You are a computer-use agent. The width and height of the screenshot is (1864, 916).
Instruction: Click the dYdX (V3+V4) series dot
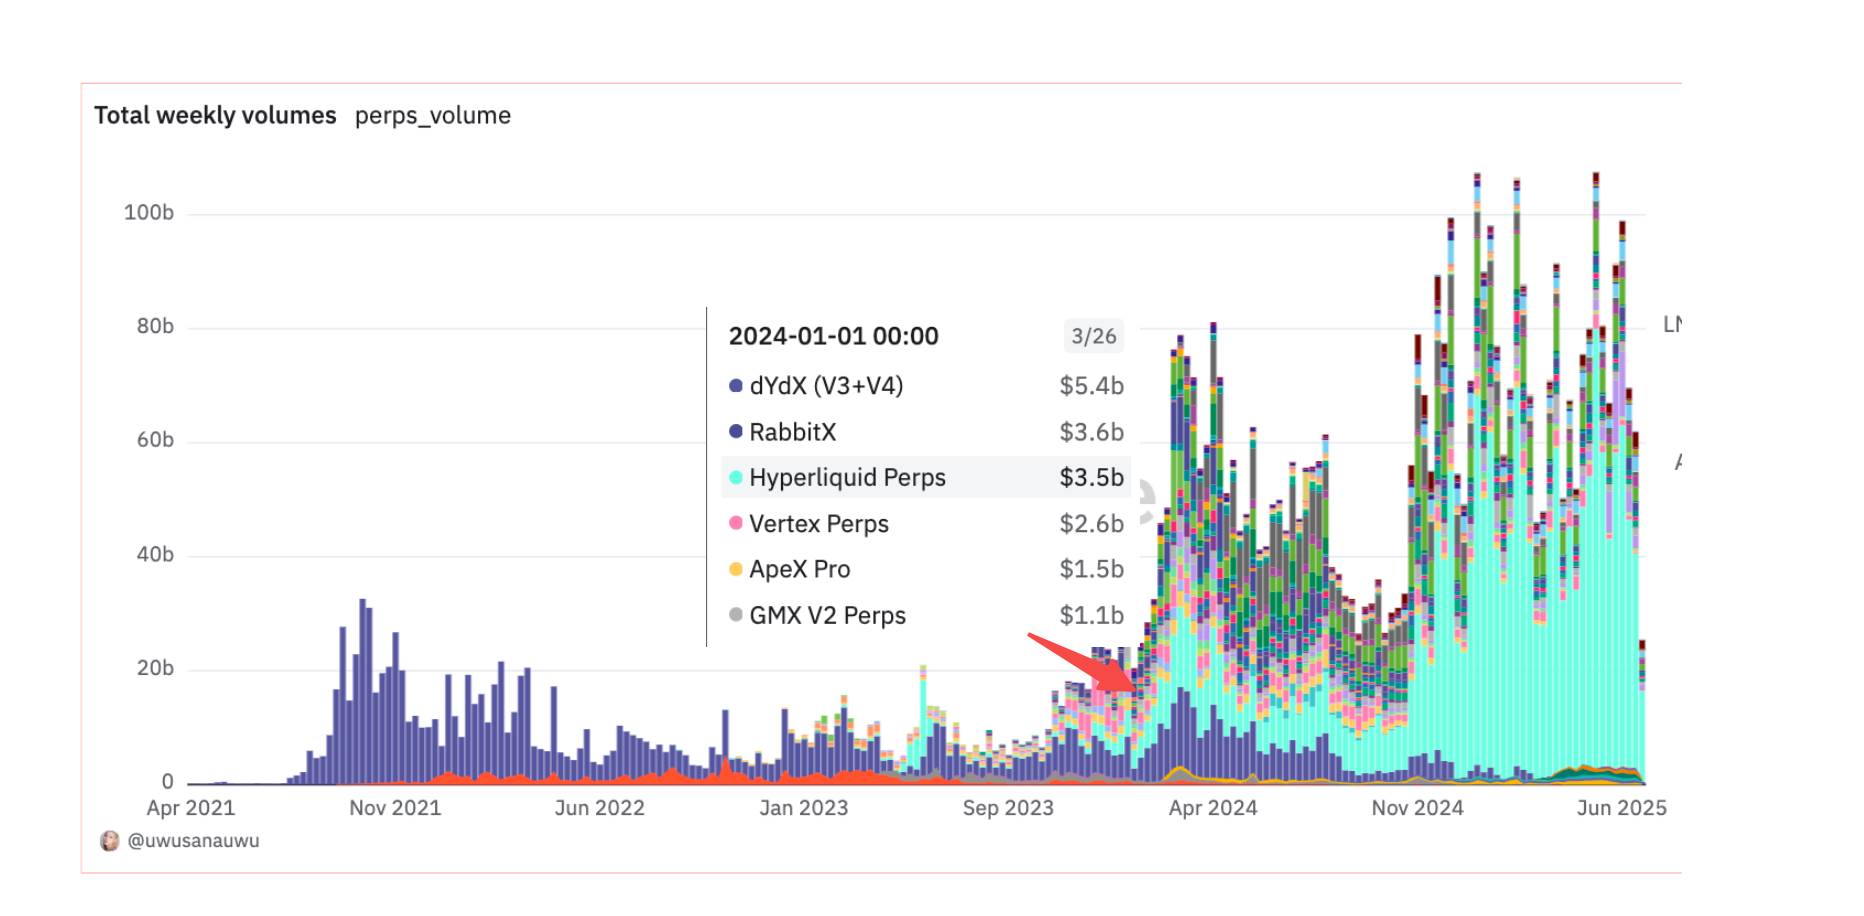736,386
